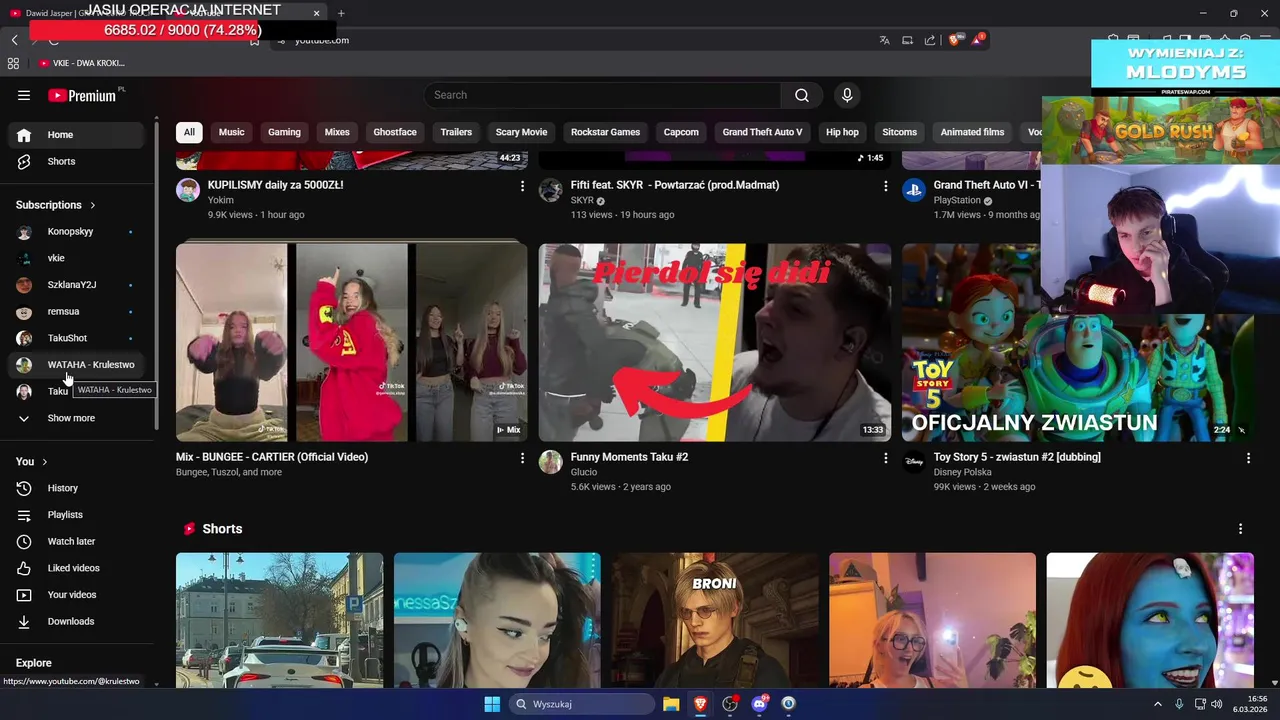
Task: Click Disney Polska channel avatar
Action: [x=914, y=461]
